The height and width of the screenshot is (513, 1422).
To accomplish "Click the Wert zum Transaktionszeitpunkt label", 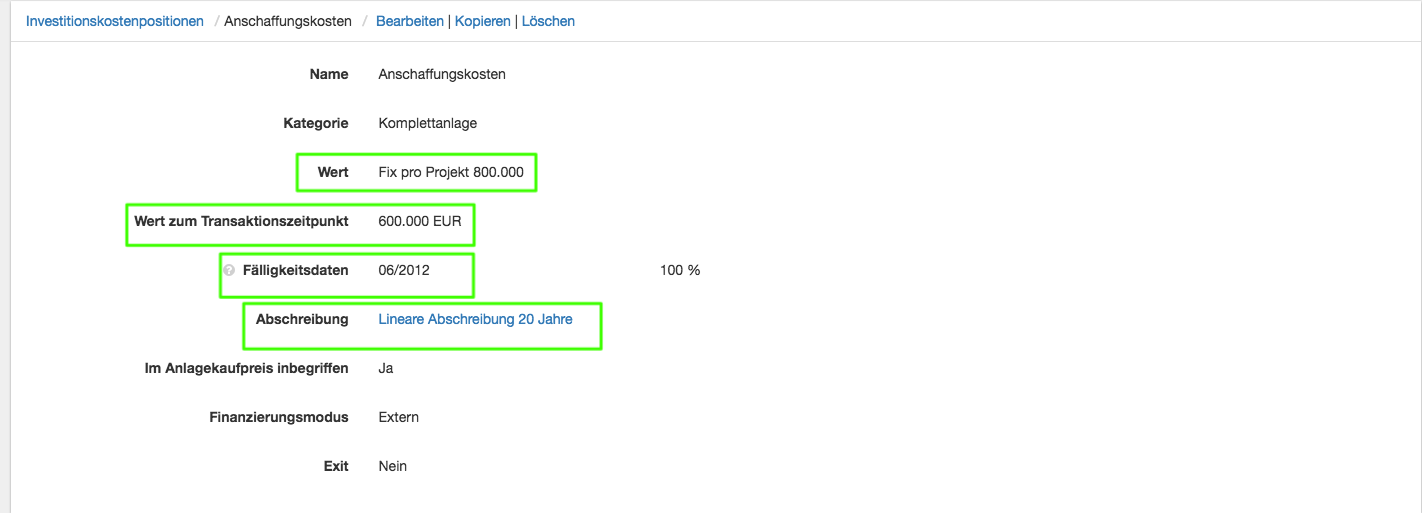I will [241, 221].
